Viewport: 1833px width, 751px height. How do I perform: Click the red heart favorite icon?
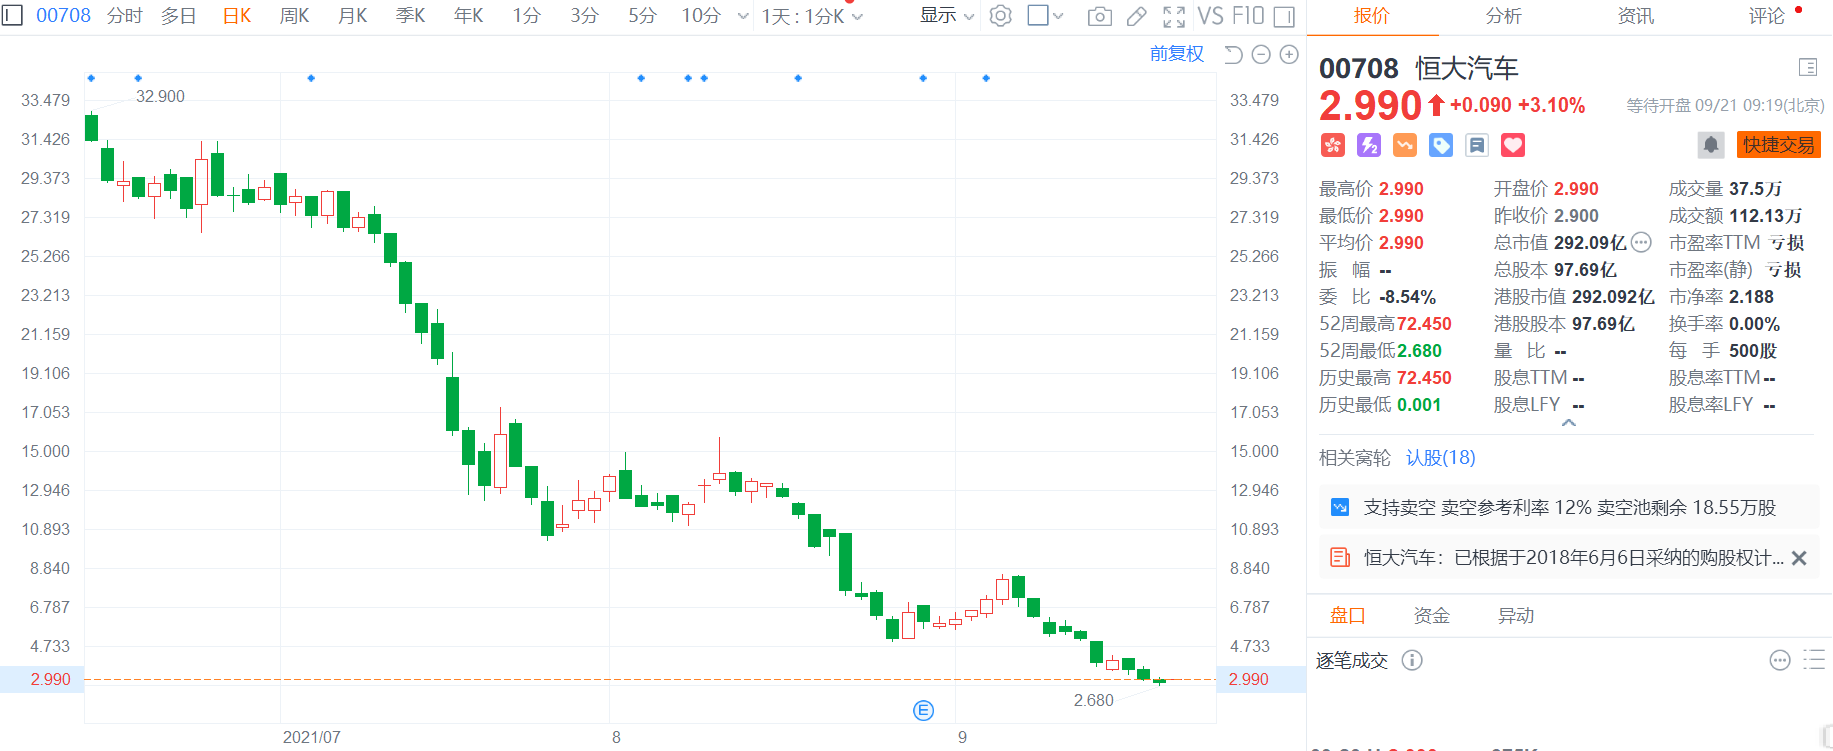1513,145
